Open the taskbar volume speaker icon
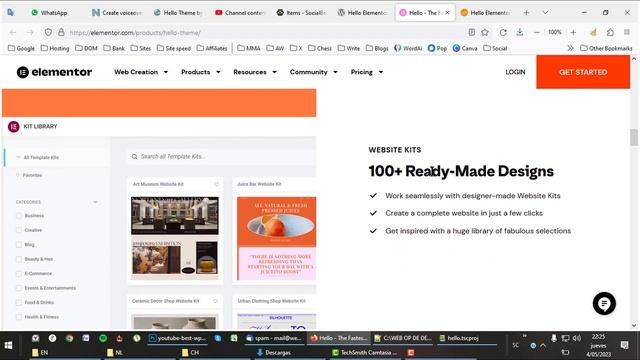Viewport: 640px width, 360px height. [577, 338]
